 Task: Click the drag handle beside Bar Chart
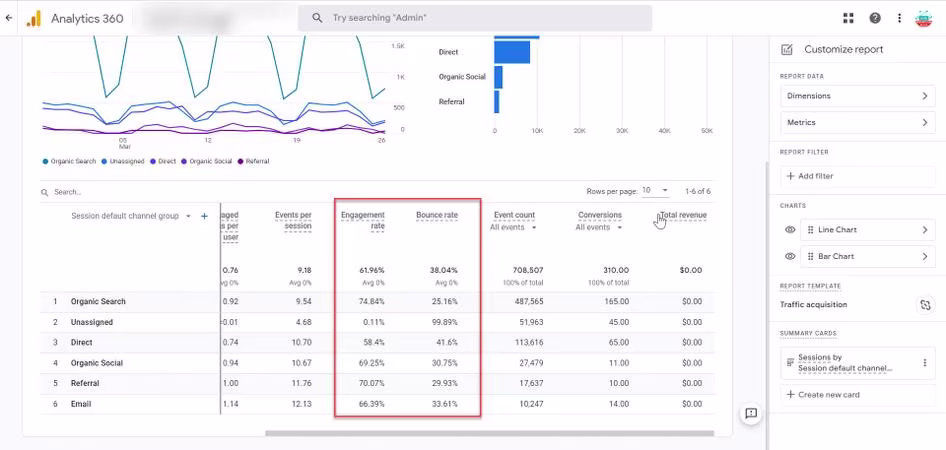810,256
